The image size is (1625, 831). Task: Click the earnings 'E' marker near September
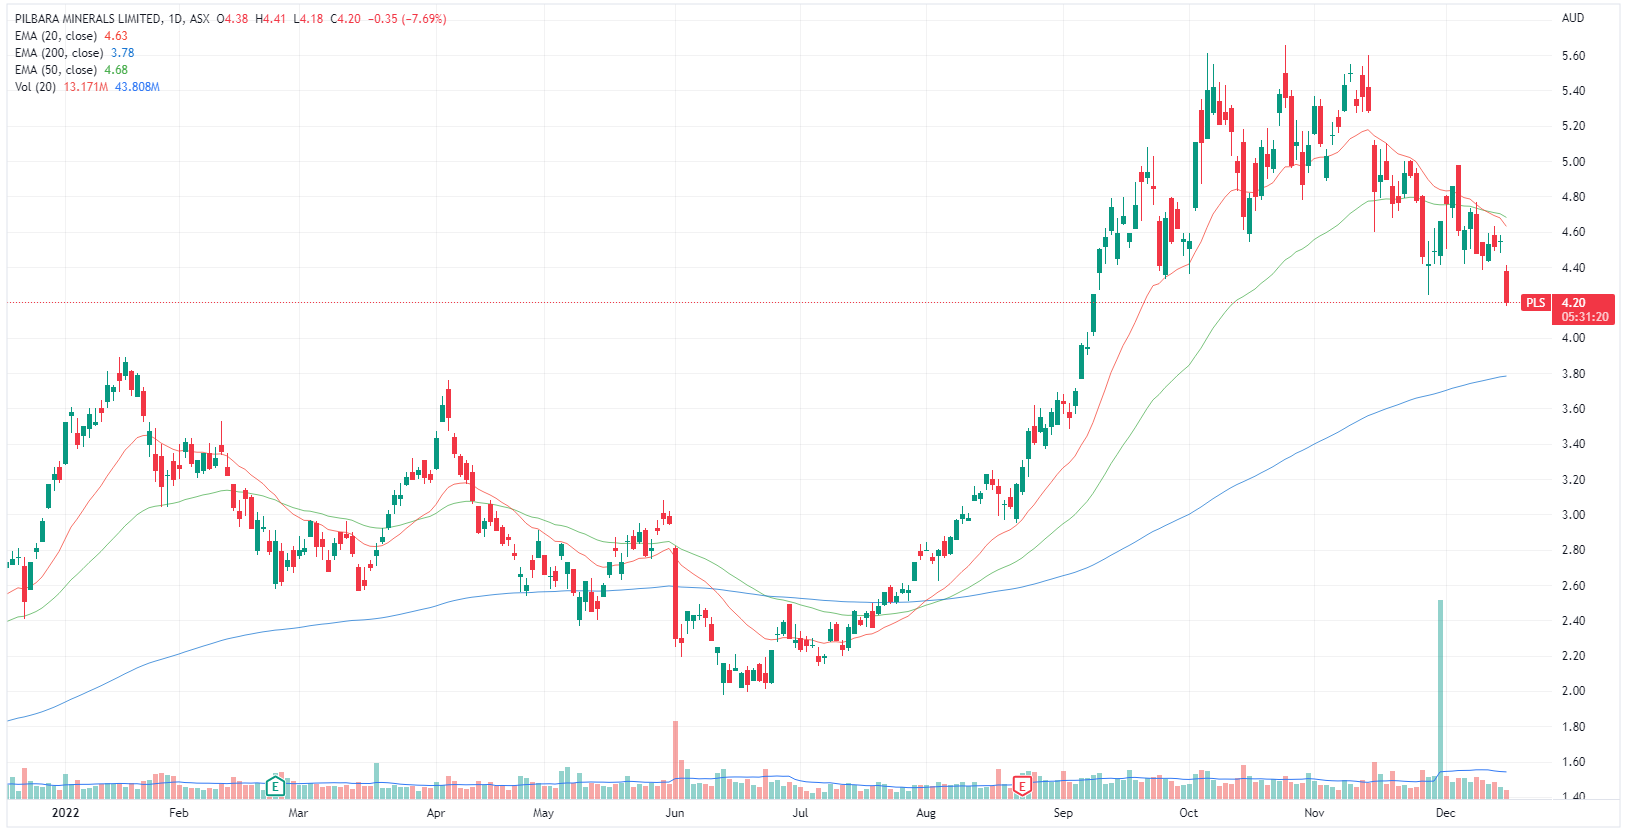(1022, 787)
